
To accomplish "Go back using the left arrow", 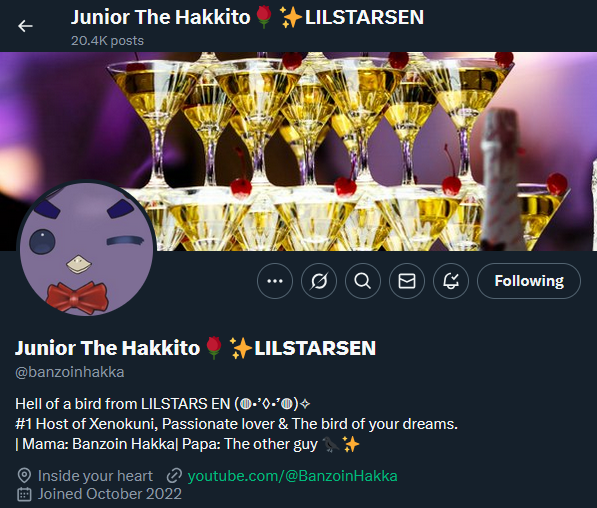I will [x=25, y=26].
